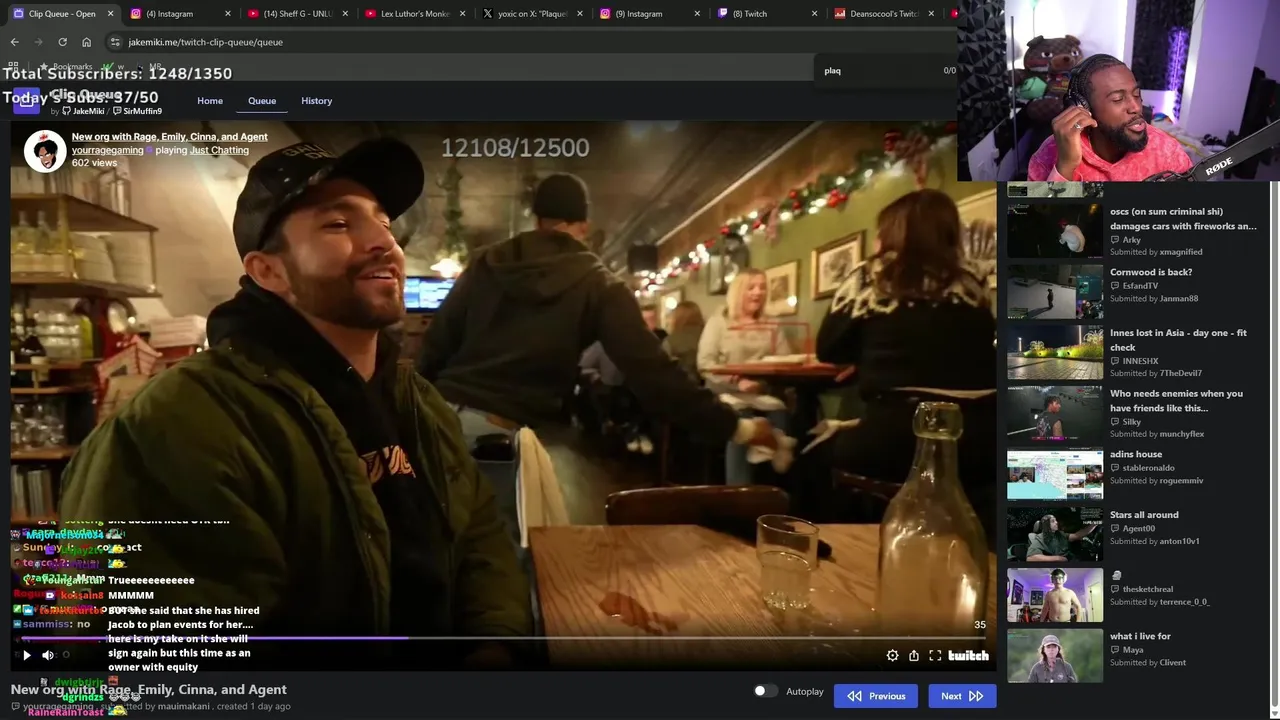
Task: Click the mauimakani submitter name below video
Action: 183,706
